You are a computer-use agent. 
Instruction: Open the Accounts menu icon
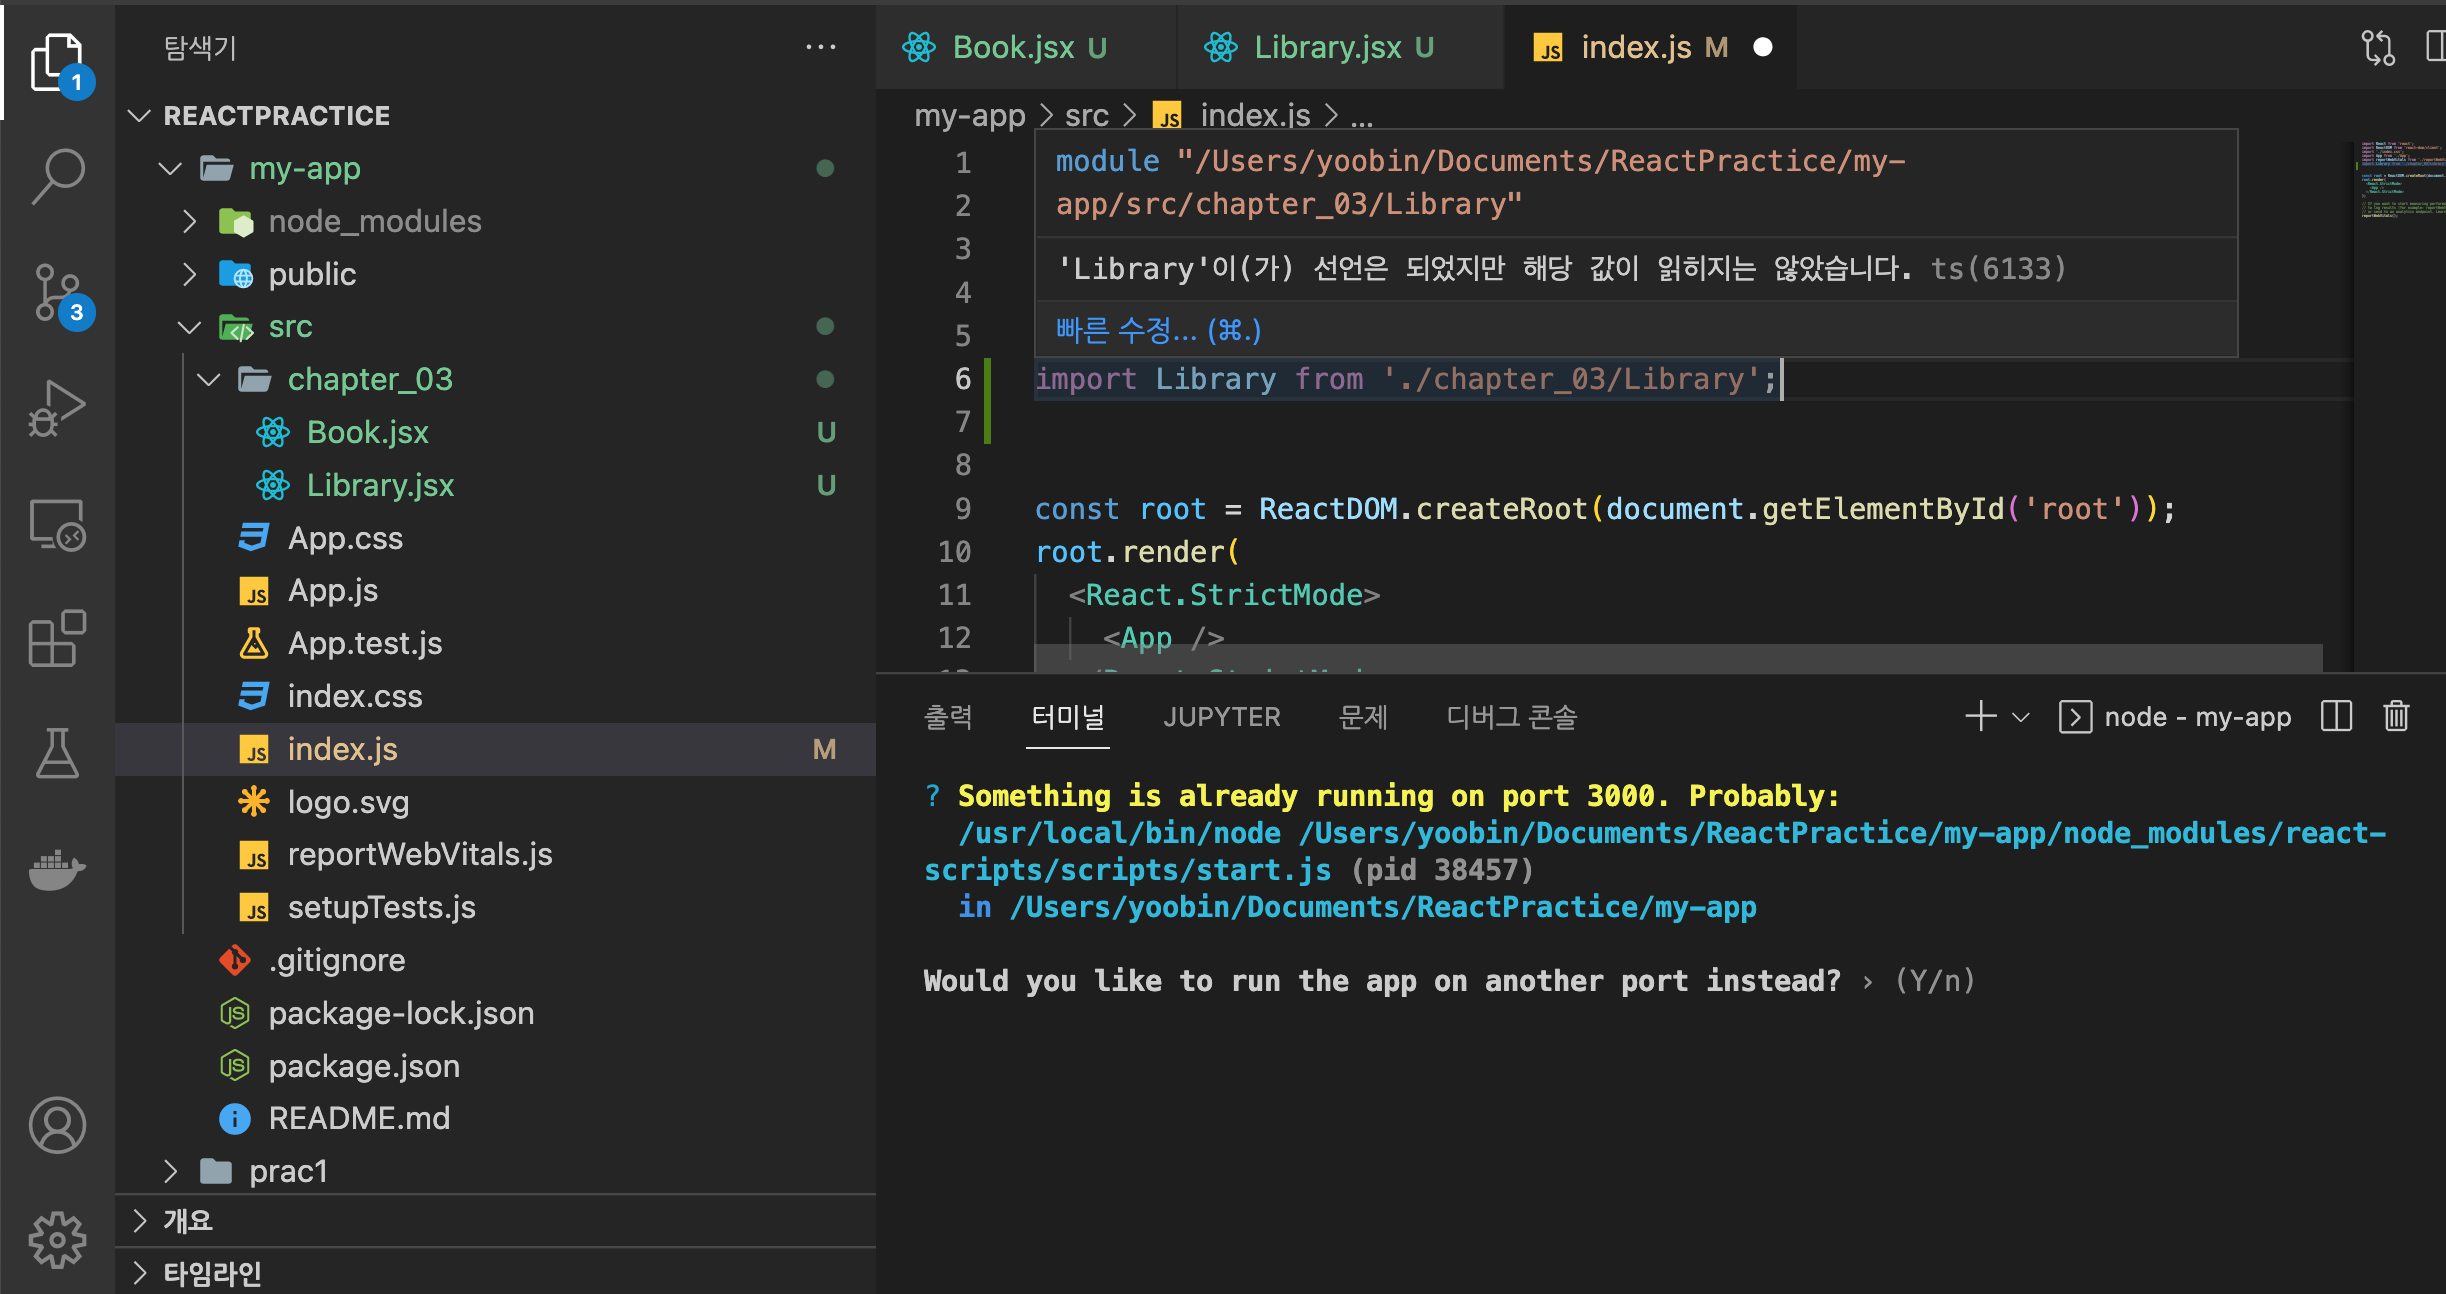tap(58, 1125)
